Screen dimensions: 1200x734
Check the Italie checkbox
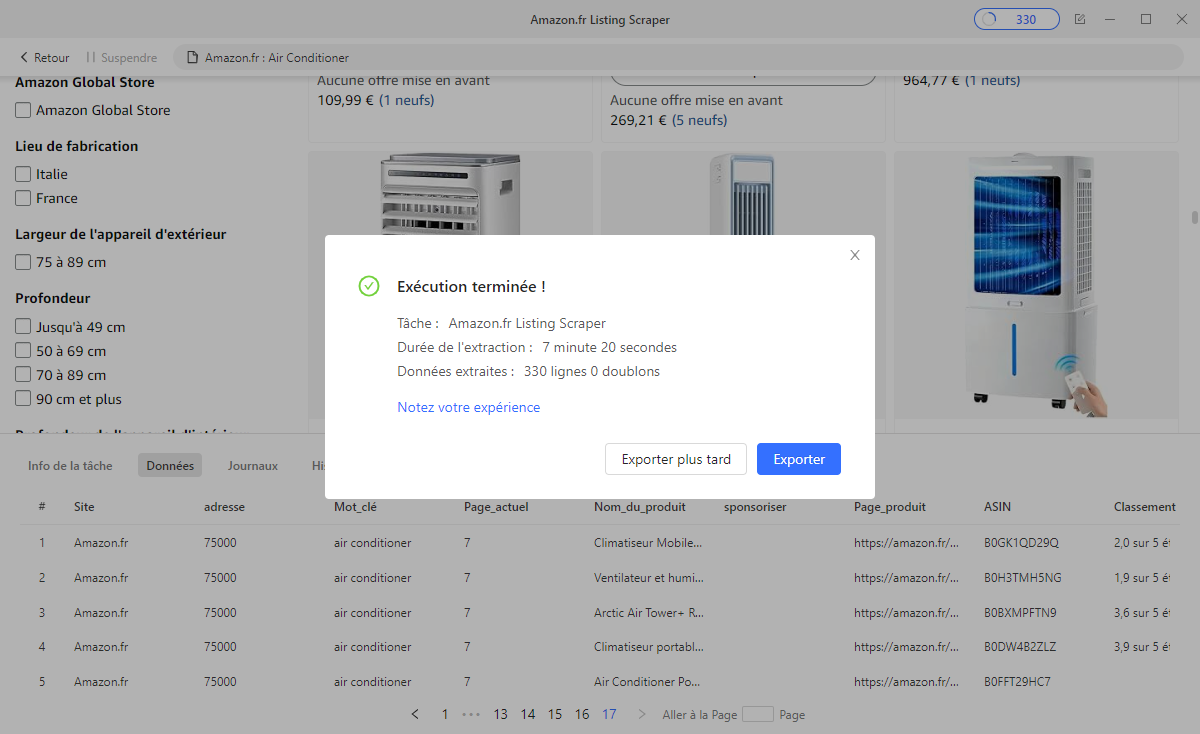pyautogui.click(x=23, y=174)
